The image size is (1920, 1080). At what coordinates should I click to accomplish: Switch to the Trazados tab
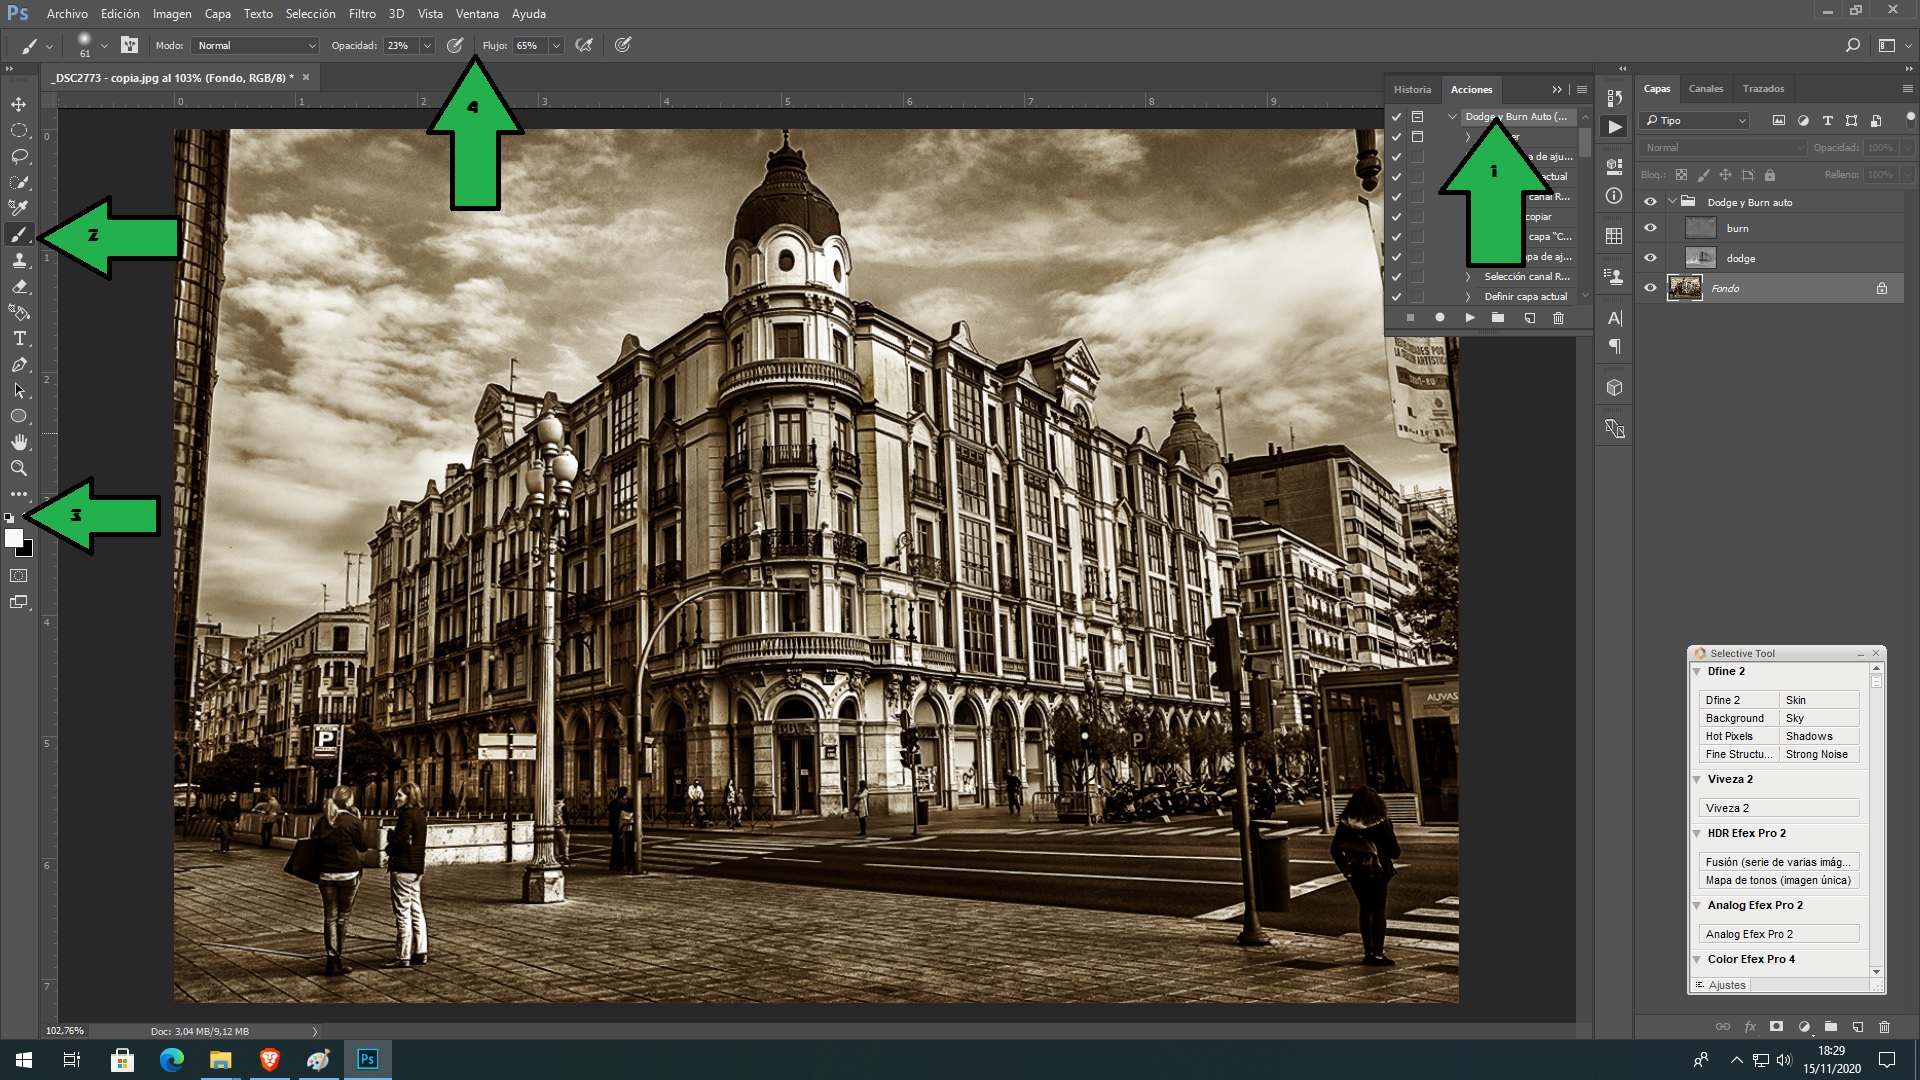click(x=1763, y=89)
